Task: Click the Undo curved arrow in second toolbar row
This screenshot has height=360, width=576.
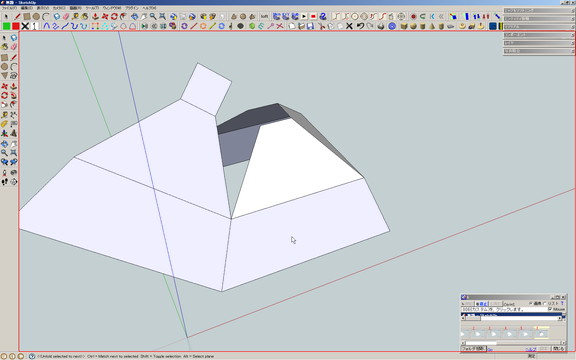Action: click(360, 26)
